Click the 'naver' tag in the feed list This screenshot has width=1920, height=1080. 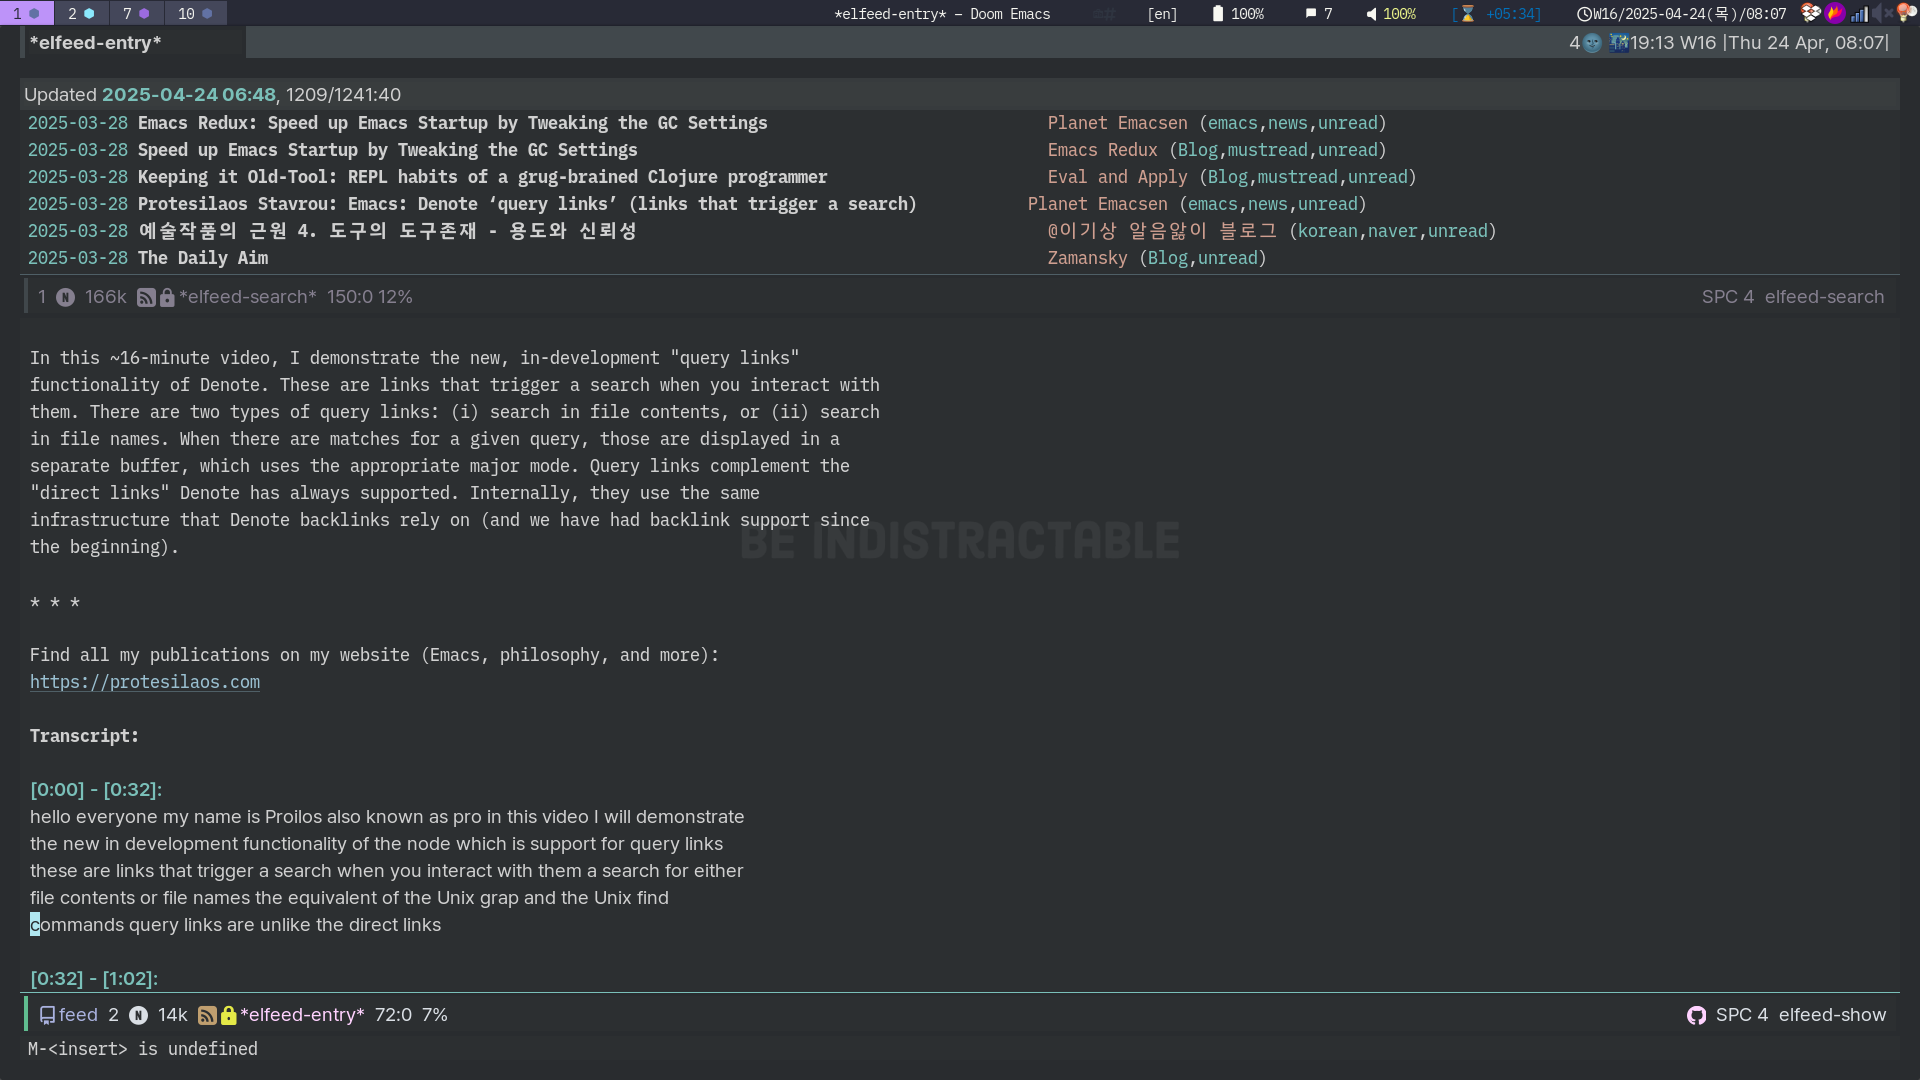pyautogui.click(x=1392, y=231)
